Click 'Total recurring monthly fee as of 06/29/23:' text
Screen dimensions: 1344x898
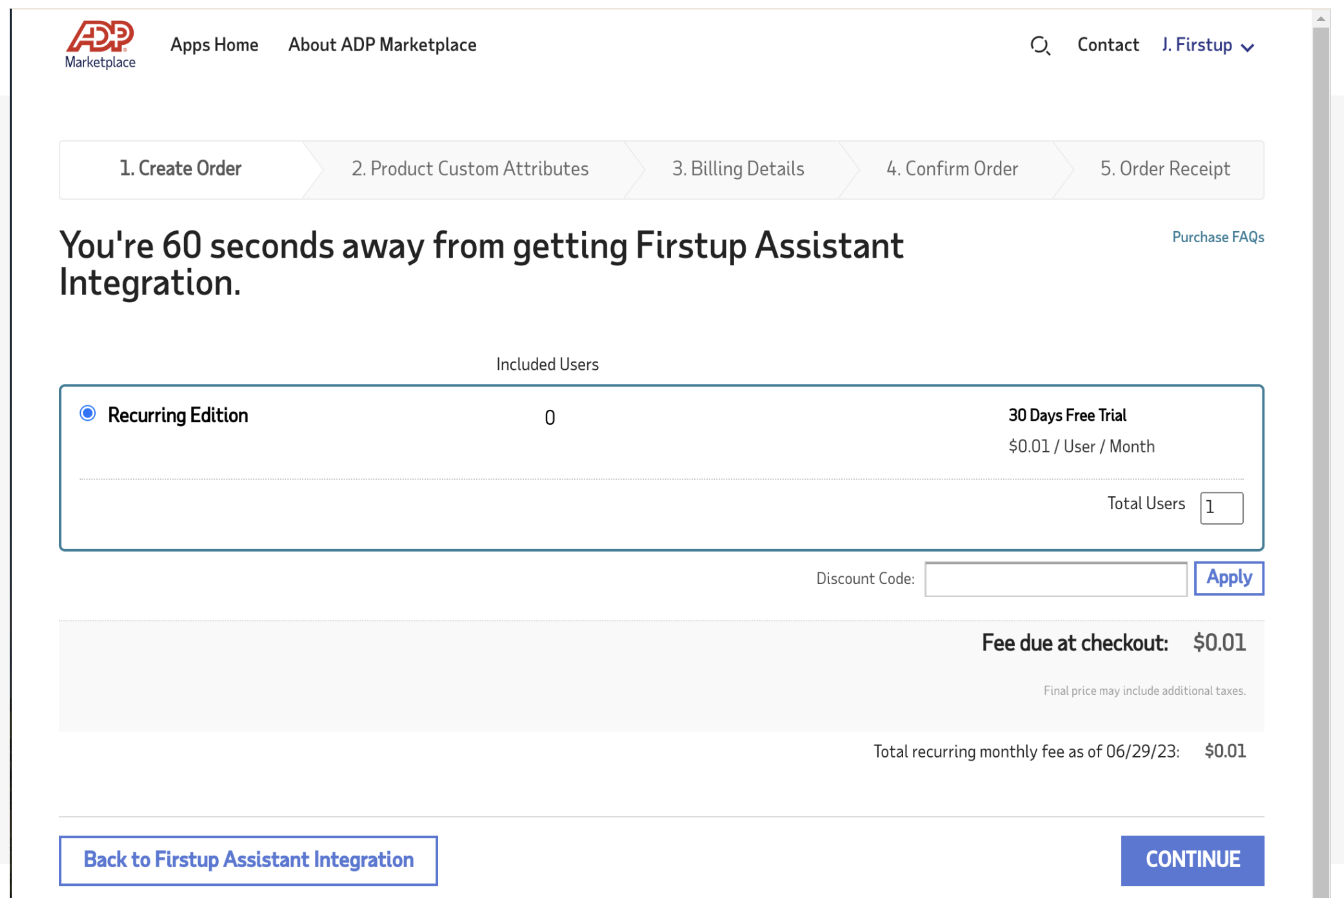click(1026, 751)
